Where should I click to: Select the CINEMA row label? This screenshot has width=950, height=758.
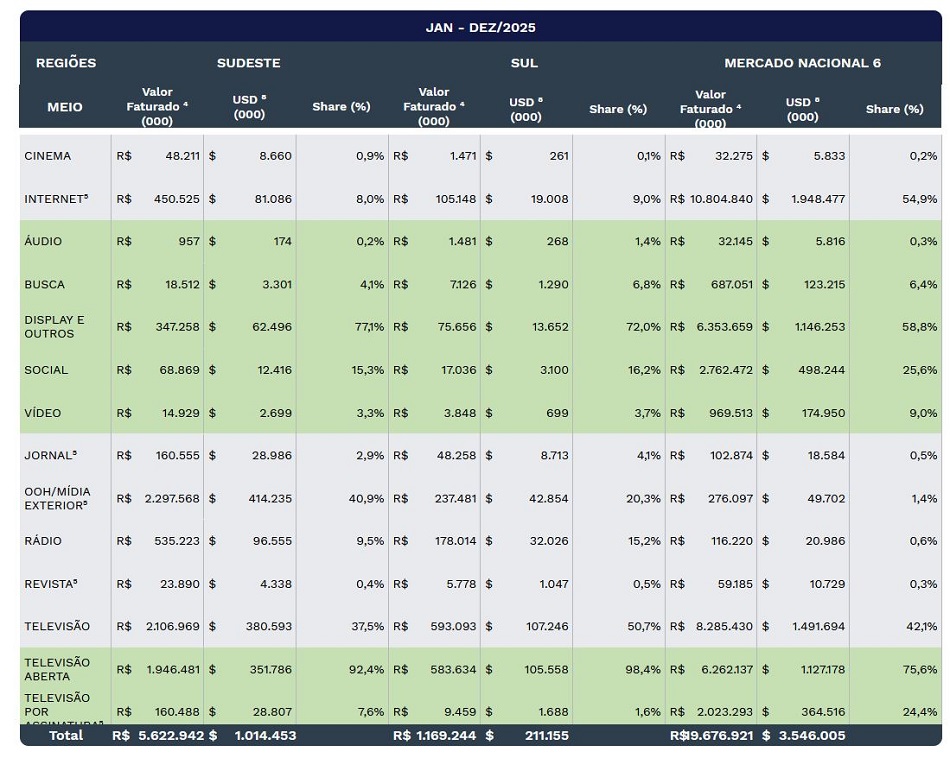[x=48, y=156]
